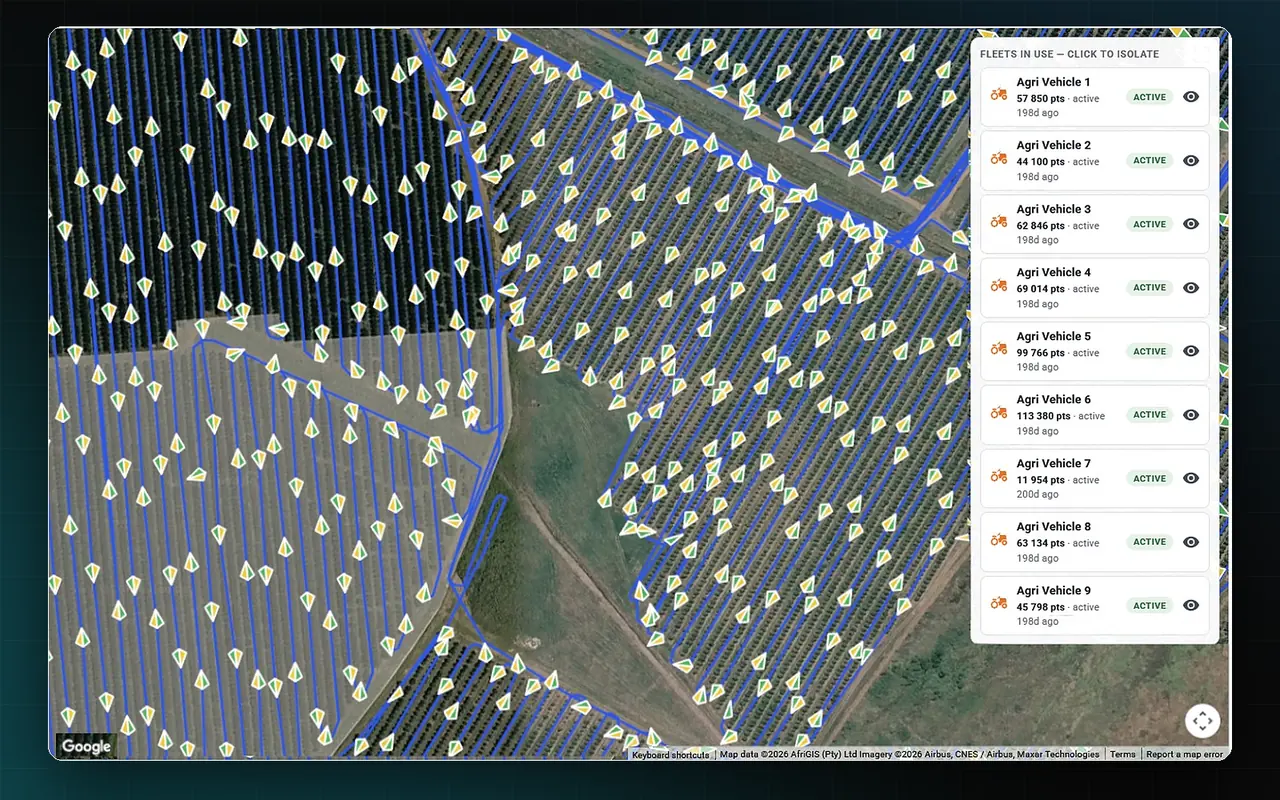Toggle the eye icon for Agri Vehicle 4

[x=1191, y=287]
